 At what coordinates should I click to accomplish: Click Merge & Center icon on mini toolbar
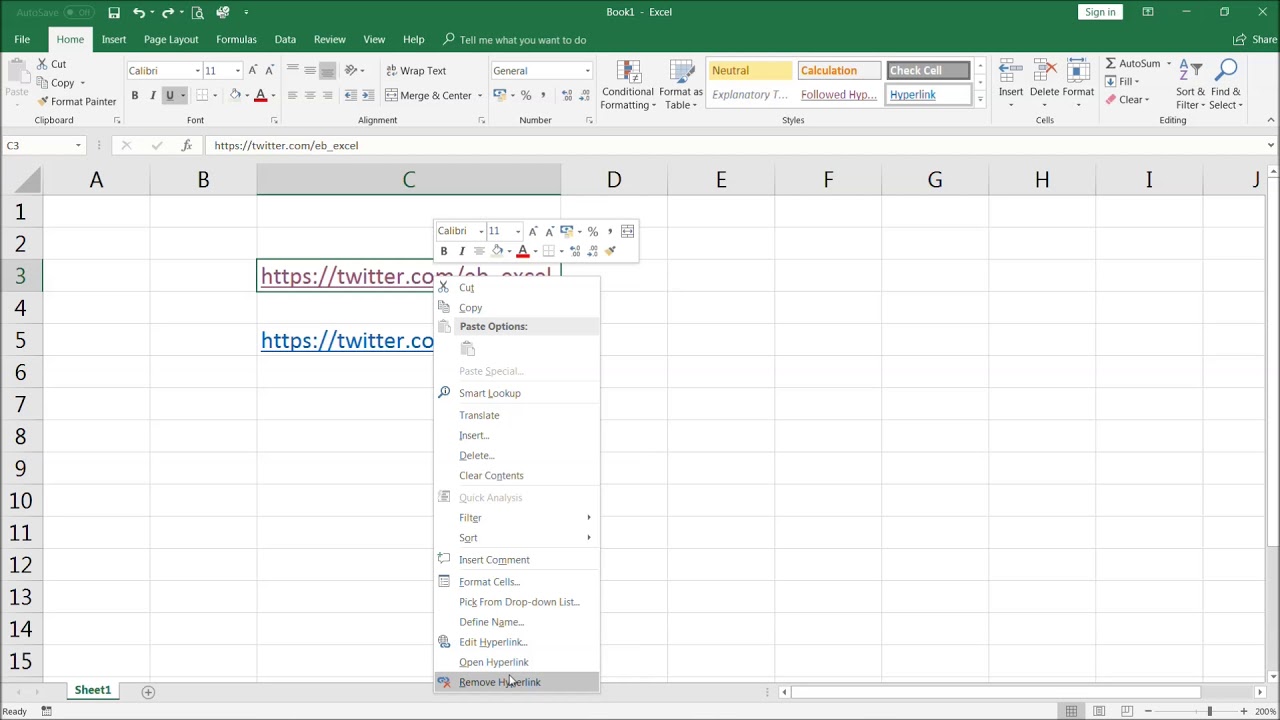point(627,231)
